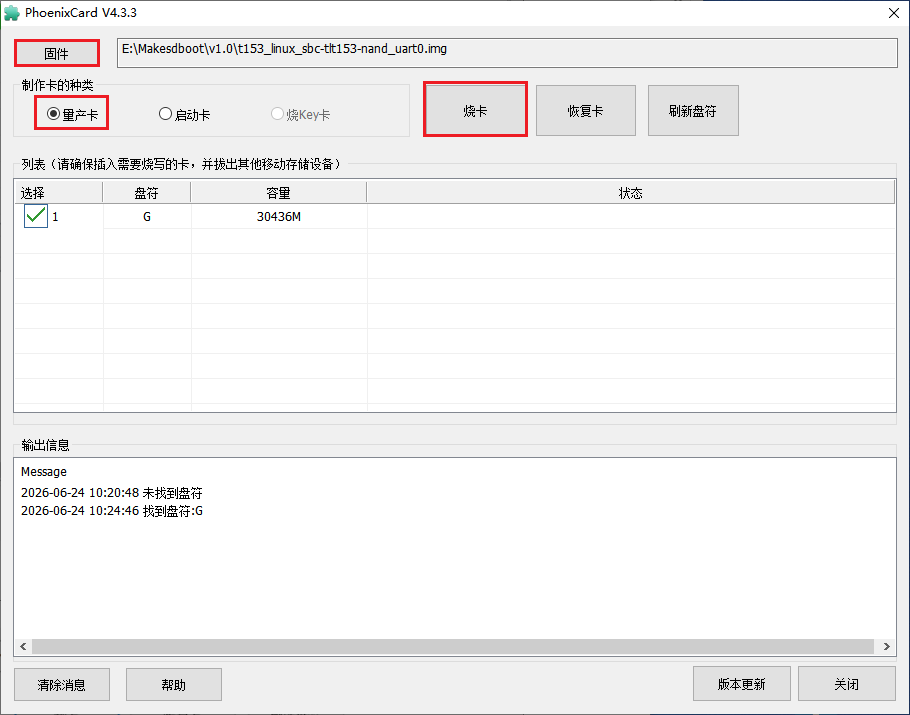The height and width of the screenshot is (715, 910).
Task: Click the firmware image path field
Action: pos(507,53)
